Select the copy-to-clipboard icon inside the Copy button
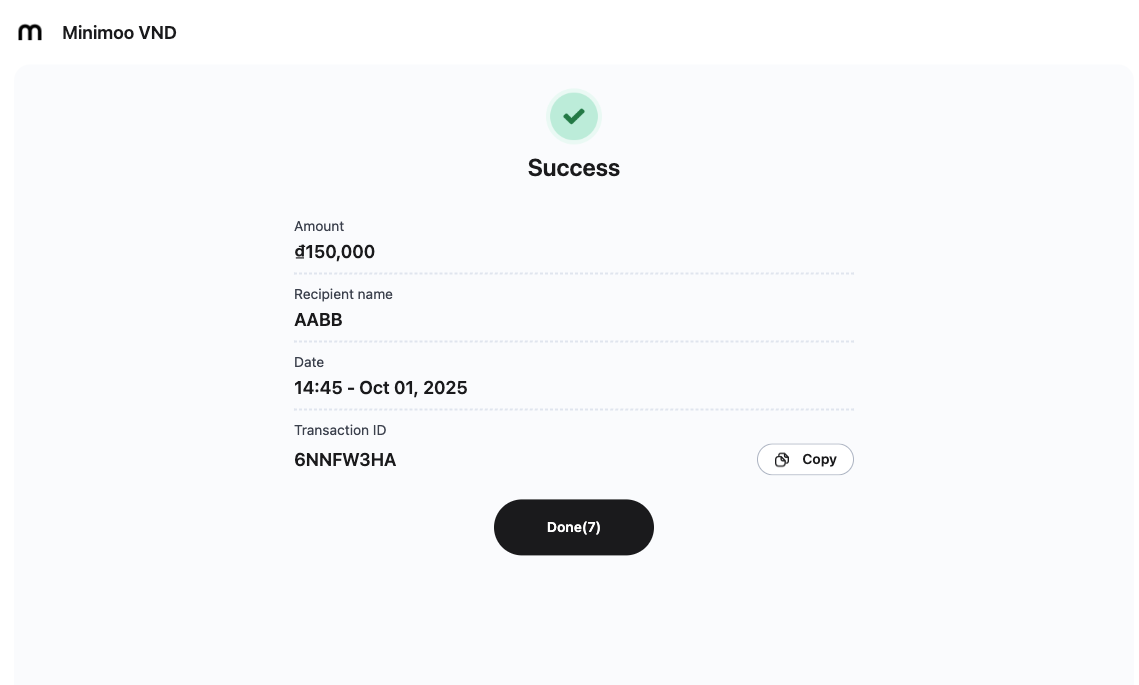Screen dimensions: 1139x685 [x=782, y=459]
